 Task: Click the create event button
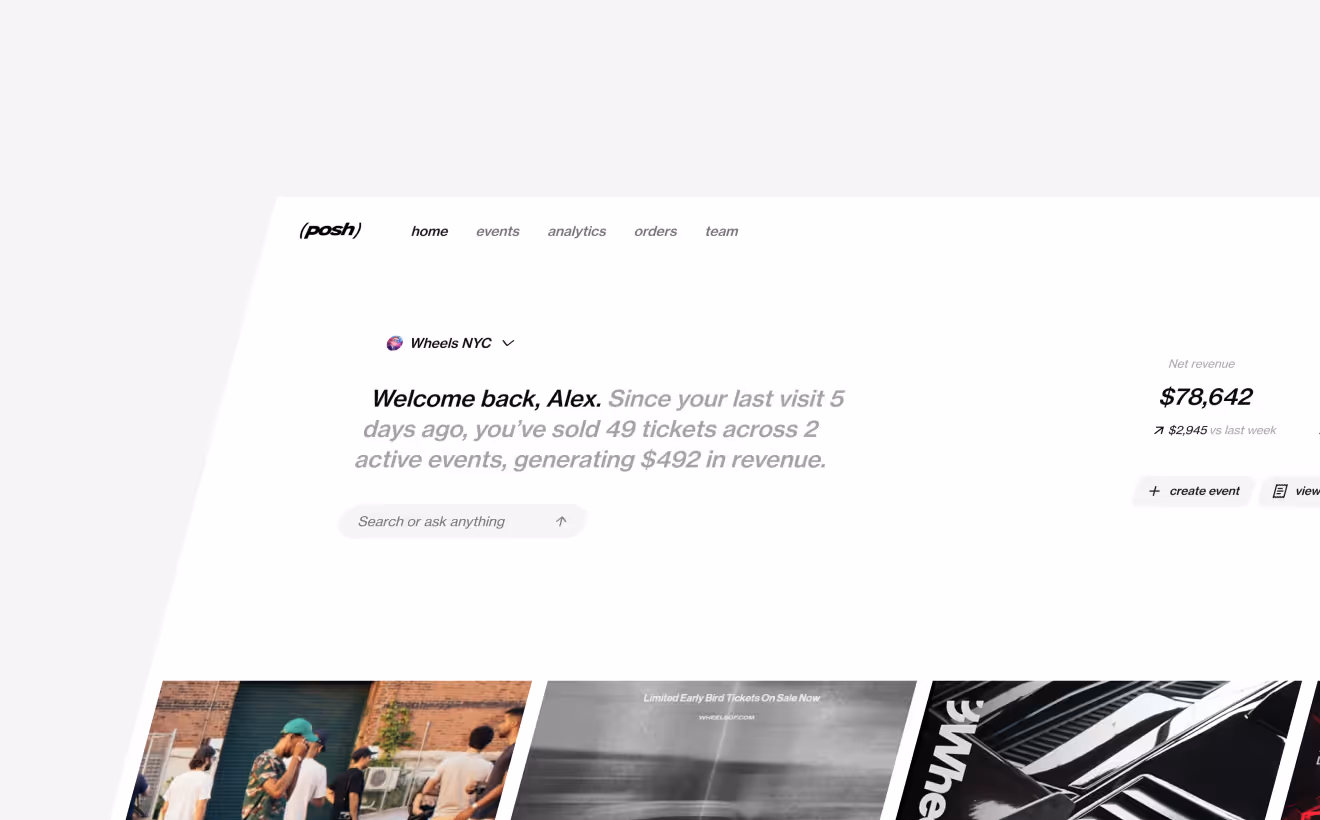click(x=1193, y=491)
